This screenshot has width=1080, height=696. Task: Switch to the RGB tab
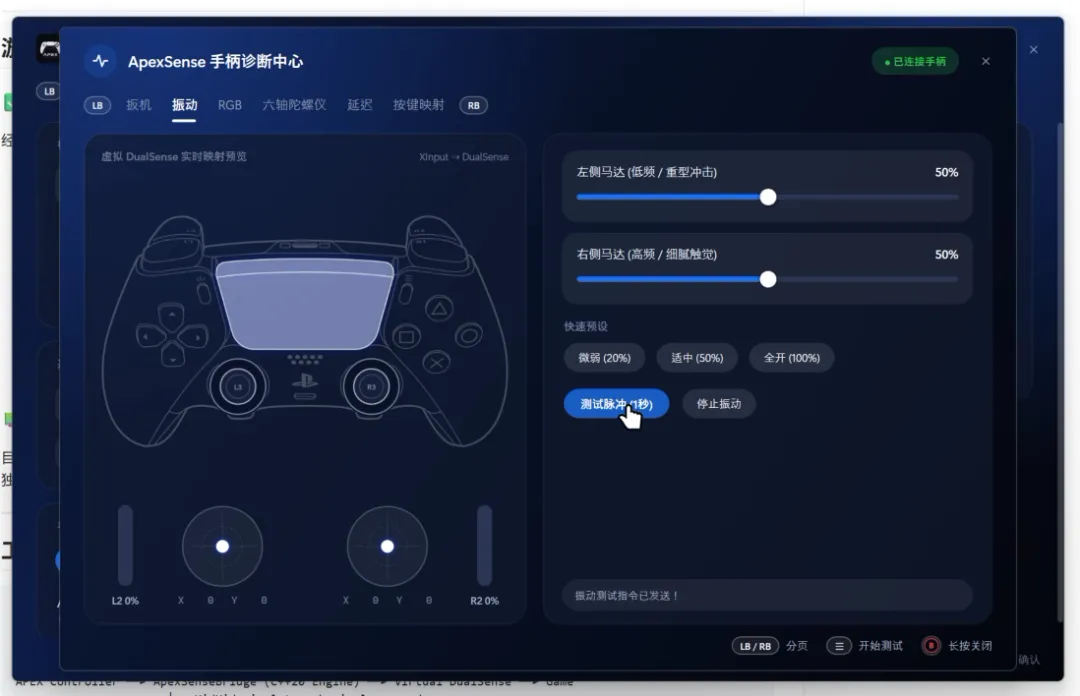coord(229,105)
